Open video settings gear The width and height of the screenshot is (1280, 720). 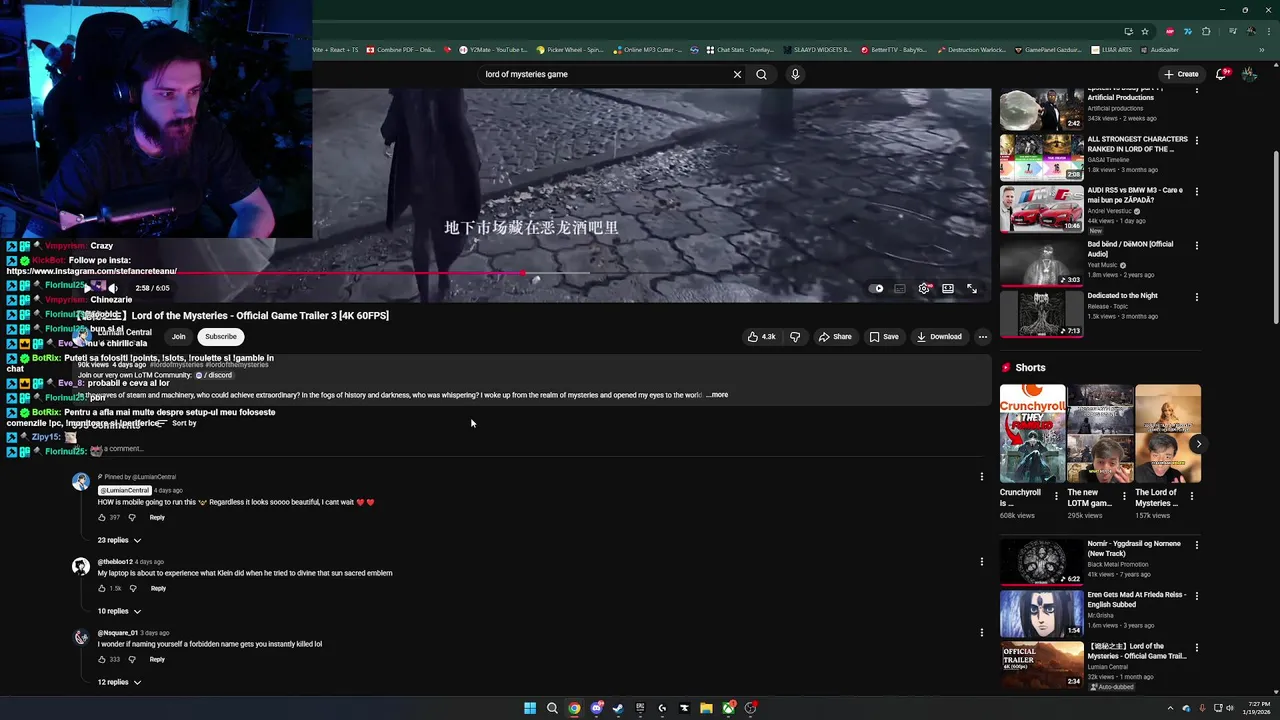(x=924, y=288)
